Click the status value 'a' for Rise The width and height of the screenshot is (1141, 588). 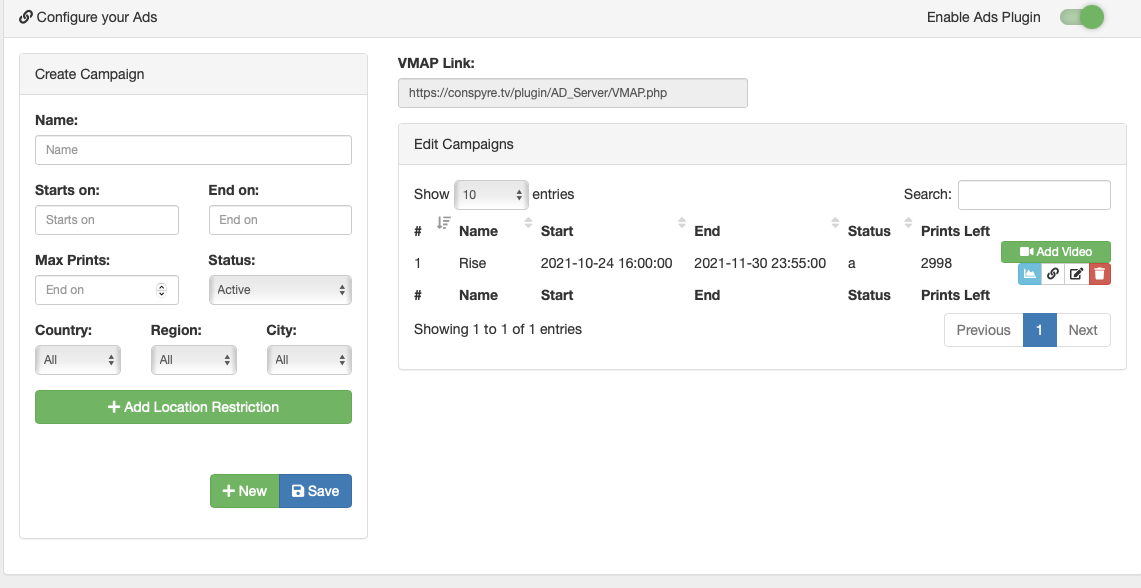(851, 263)
